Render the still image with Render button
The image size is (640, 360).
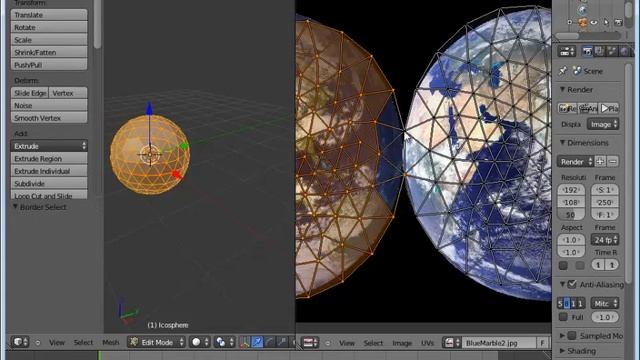click(567, 108)
